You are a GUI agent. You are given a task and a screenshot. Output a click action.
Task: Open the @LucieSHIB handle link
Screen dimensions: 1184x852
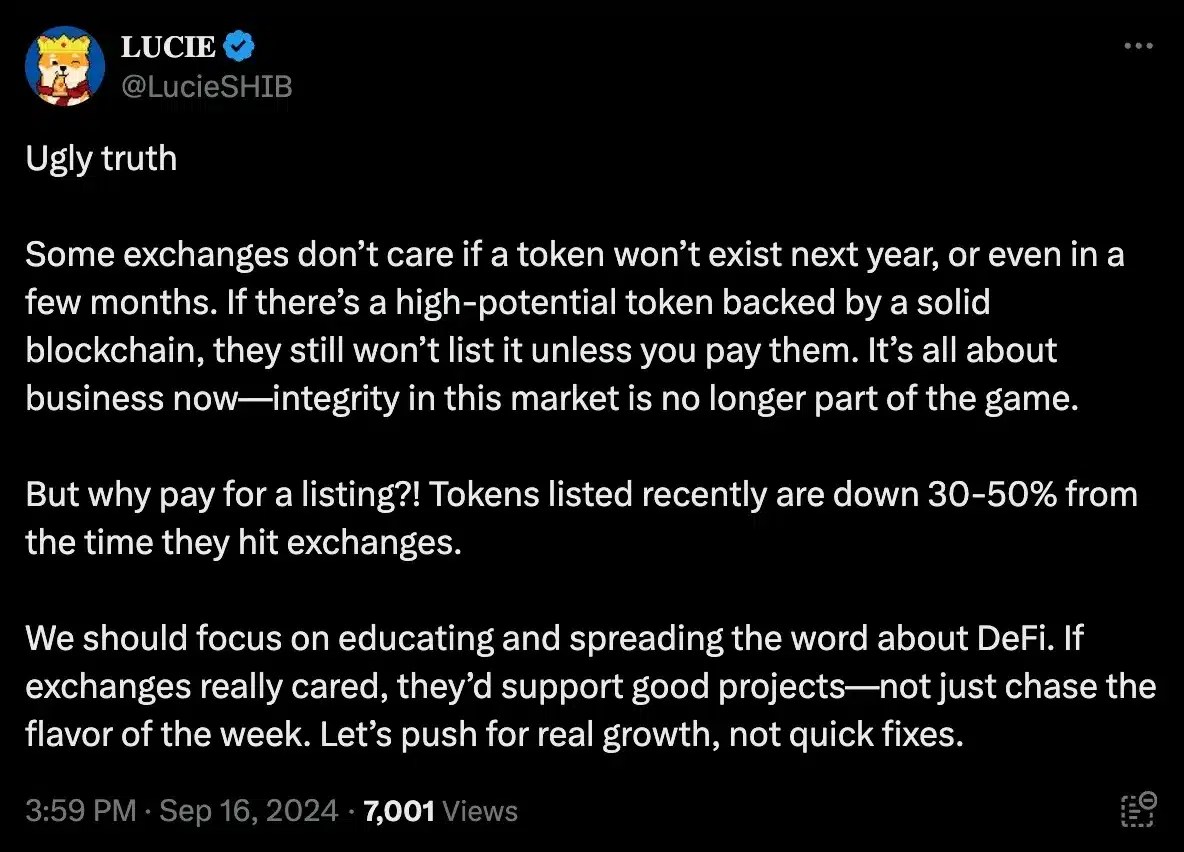tap(206, 87)
